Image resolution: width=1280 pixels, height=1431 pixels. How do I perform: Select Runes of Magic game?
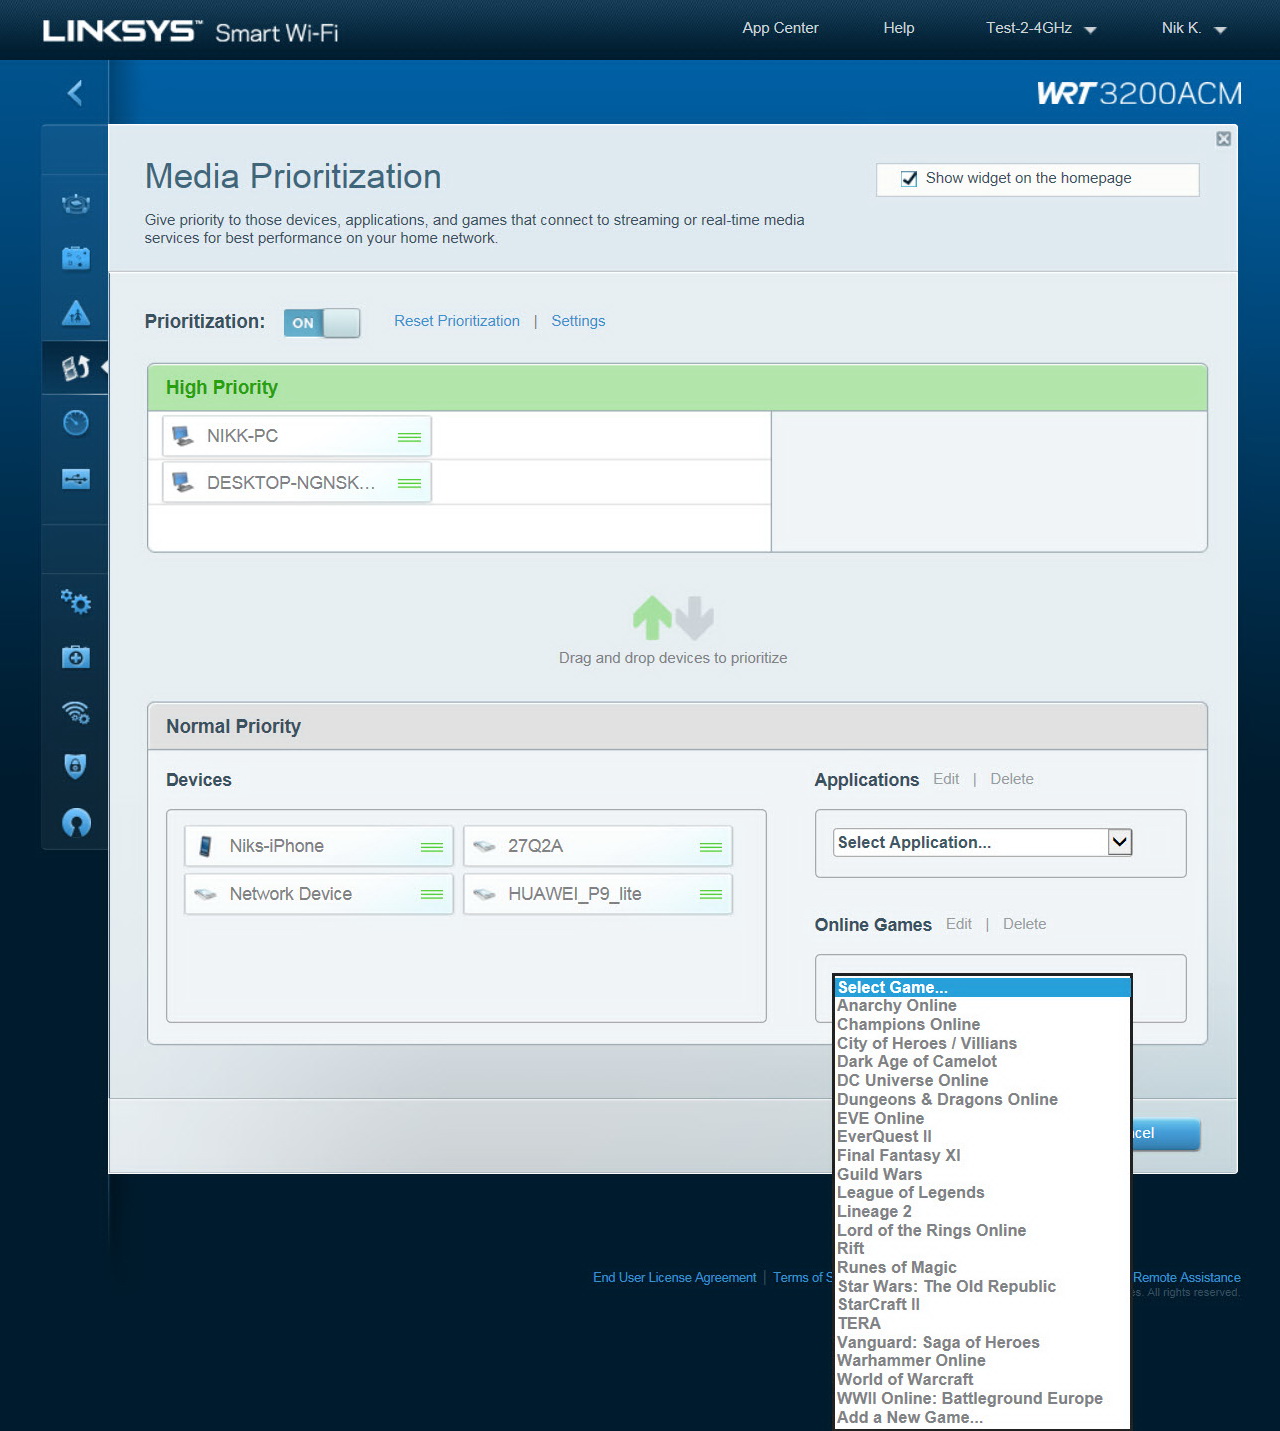983,1267
